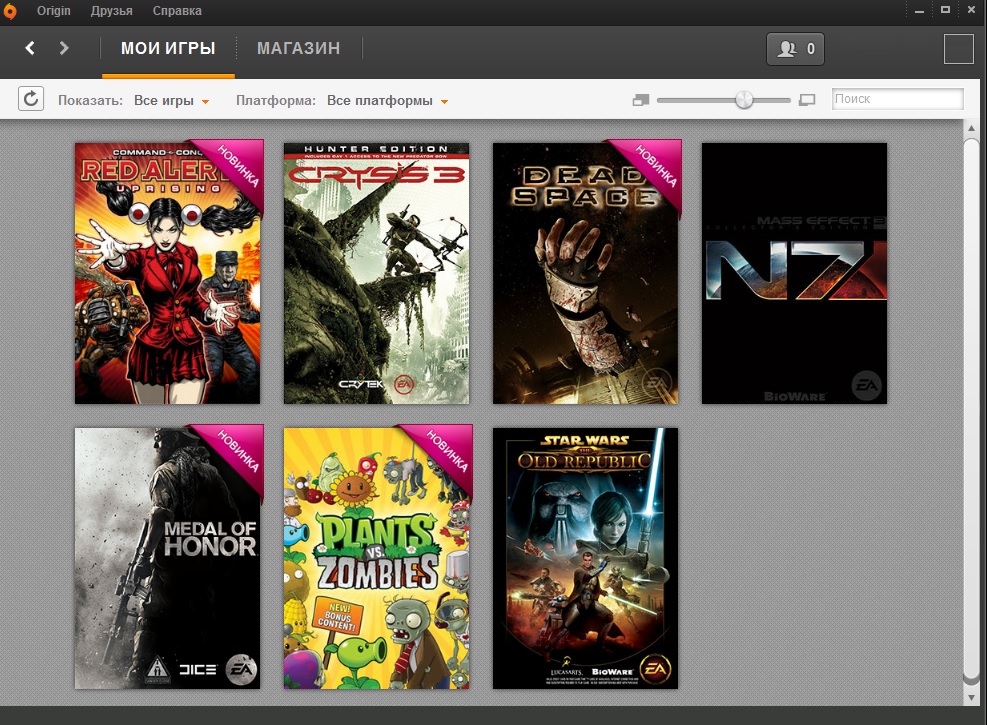Select the Star Wars Old Republic cover
This screenshot has height=725, width=987.
(x=585, y=558)
